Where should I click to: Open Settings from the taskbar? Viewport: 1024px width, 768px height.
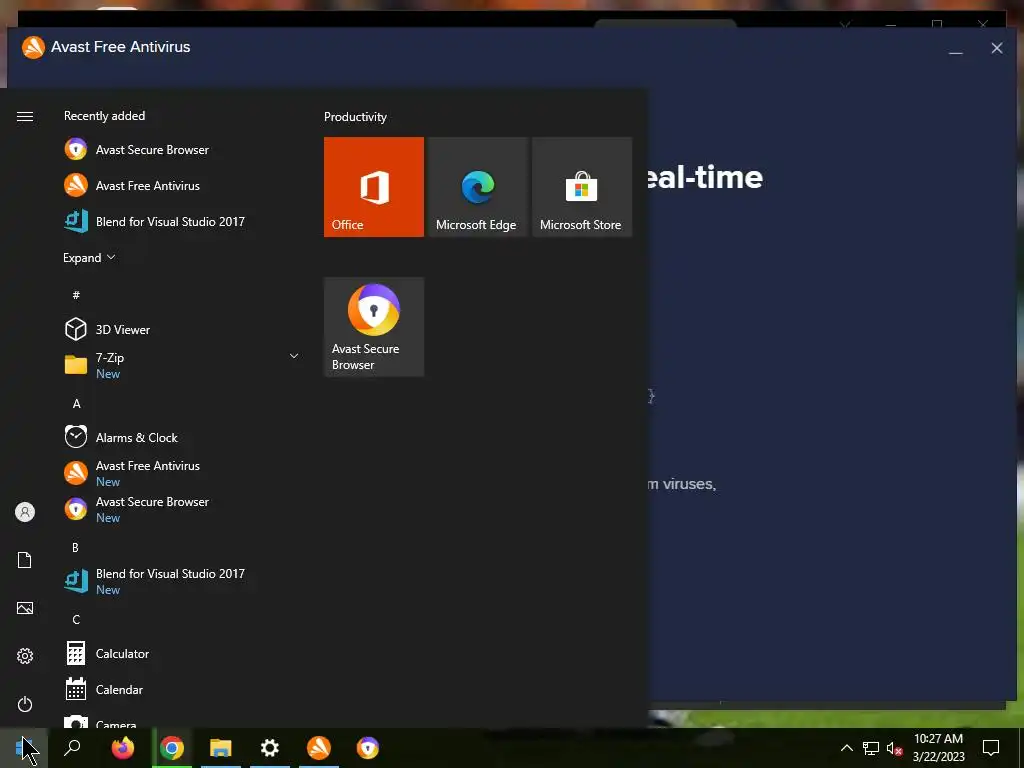pyautogui.click(x=270, y=748)
